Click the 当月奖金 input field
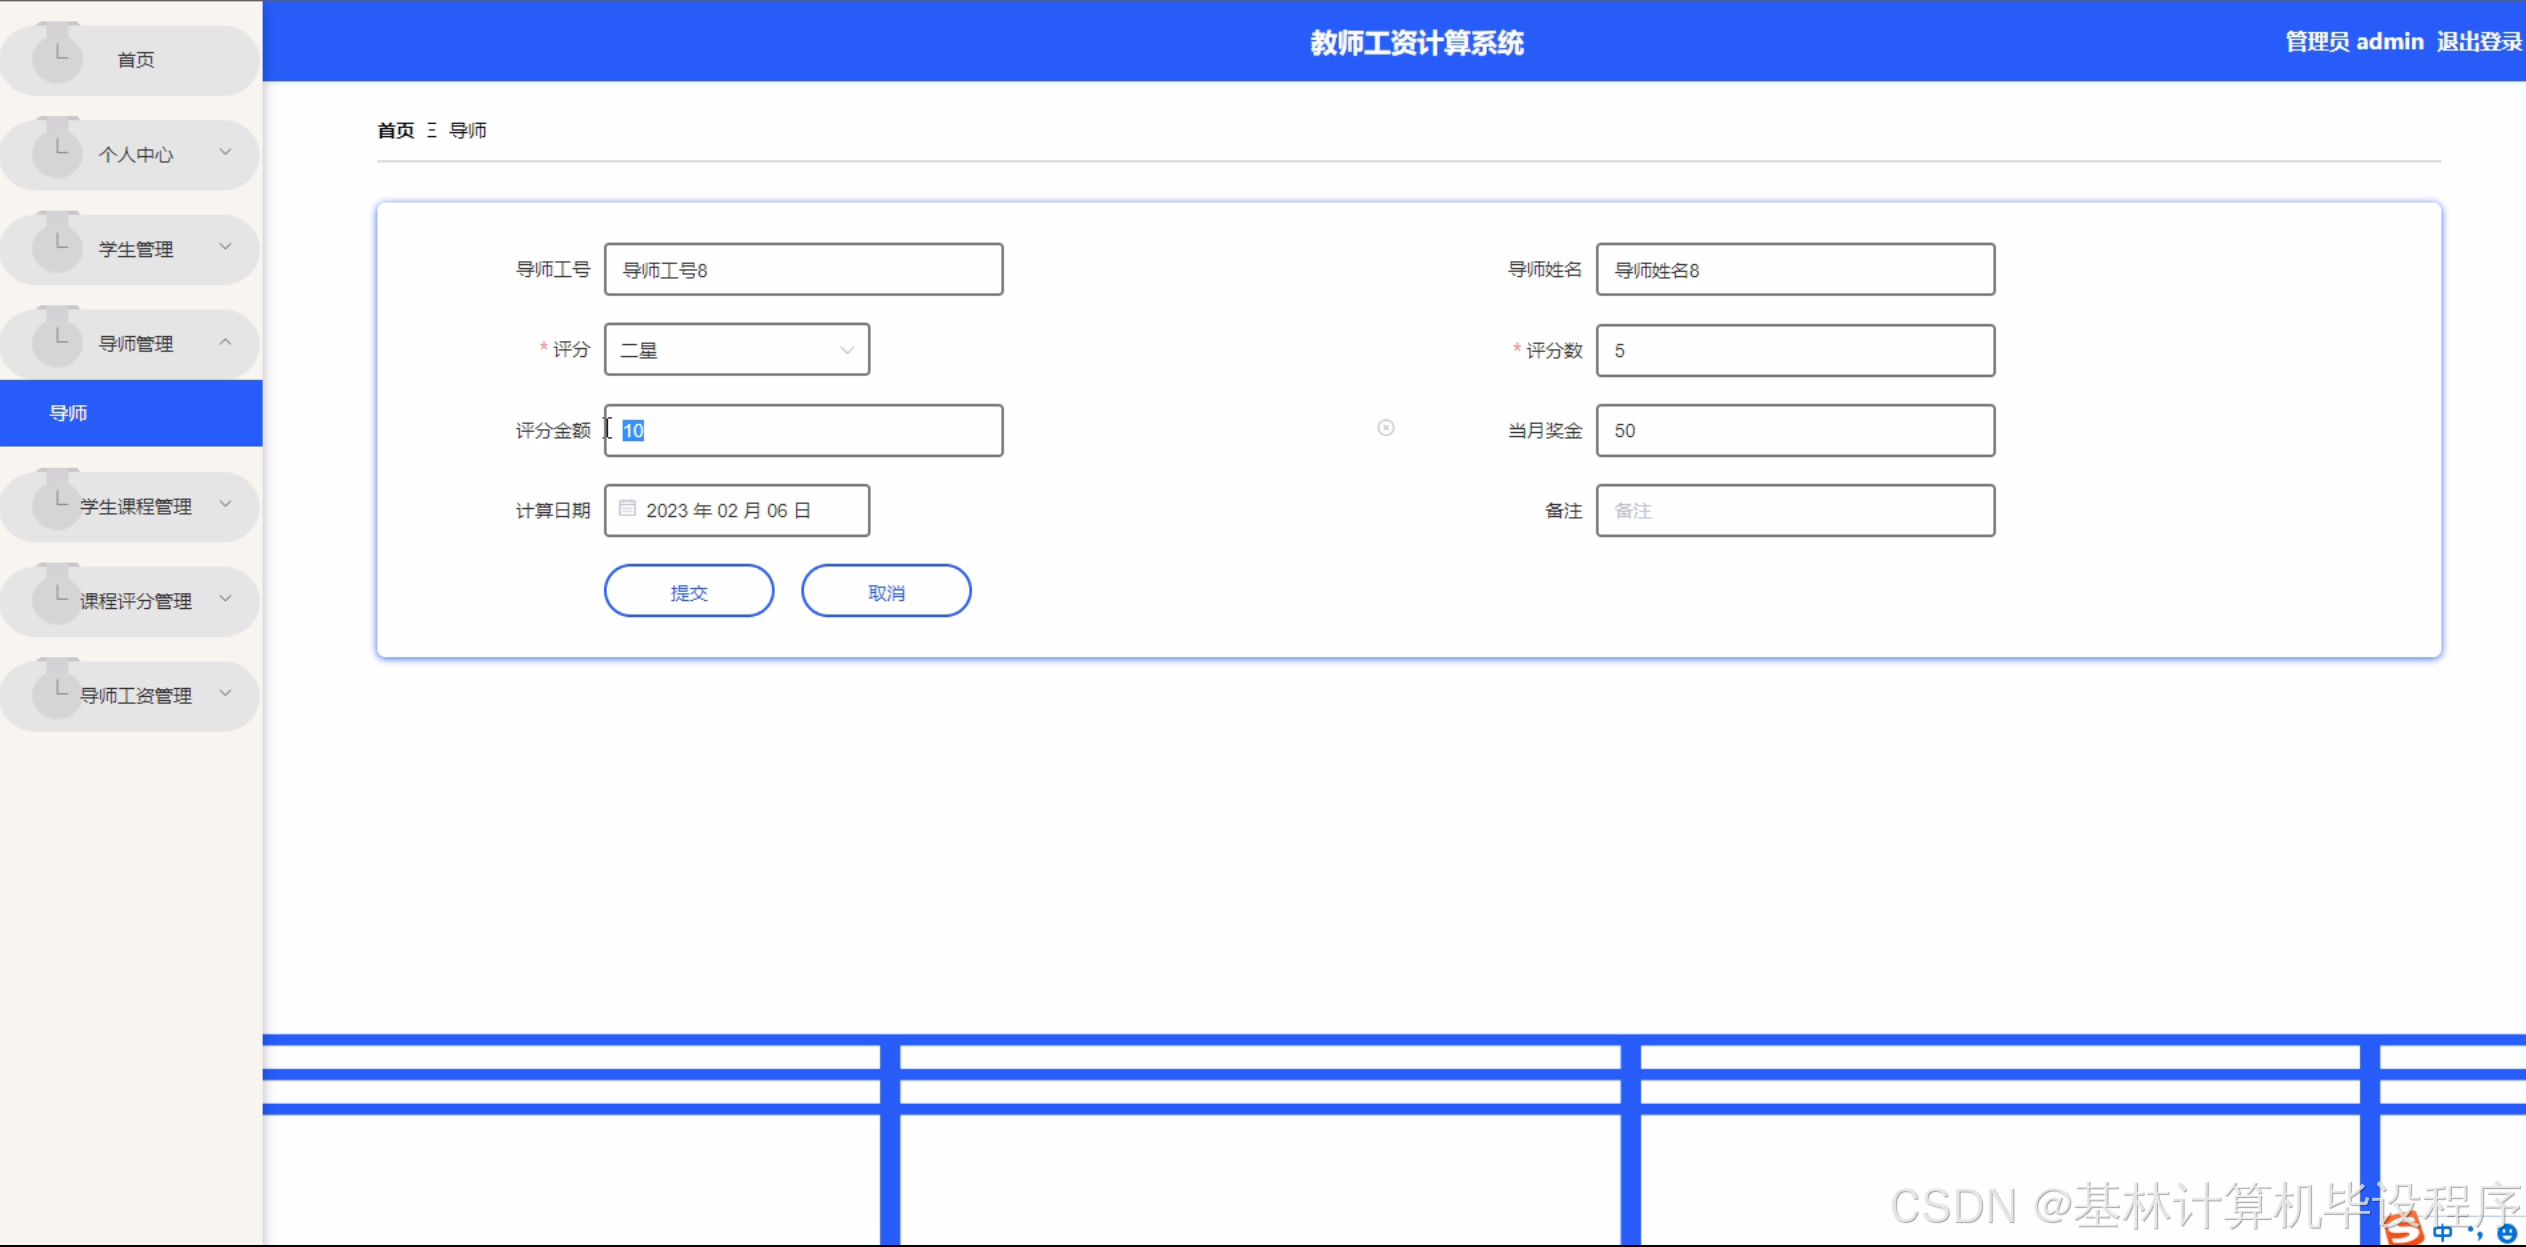2526x1247 pixels. click(1794, 431)
